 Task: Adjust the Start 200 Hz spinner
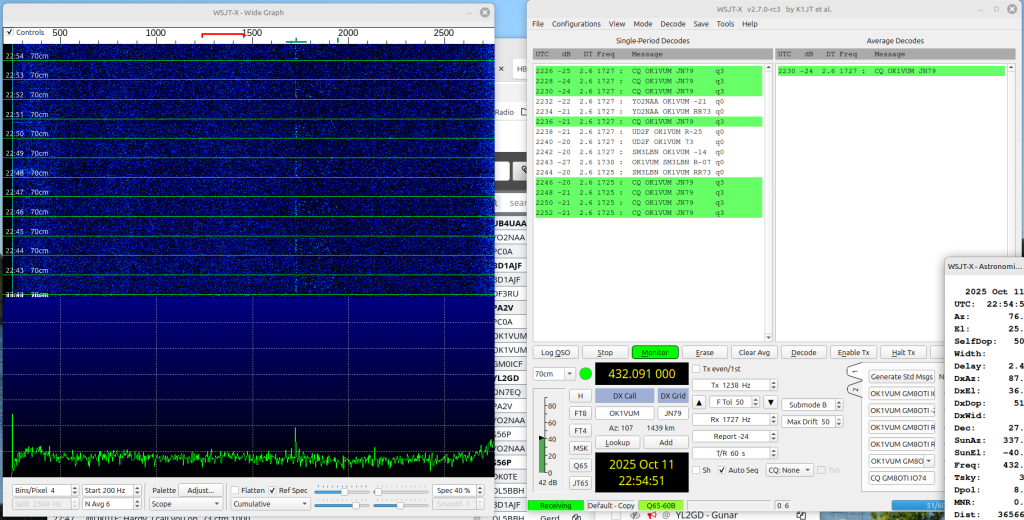[137, 490]
